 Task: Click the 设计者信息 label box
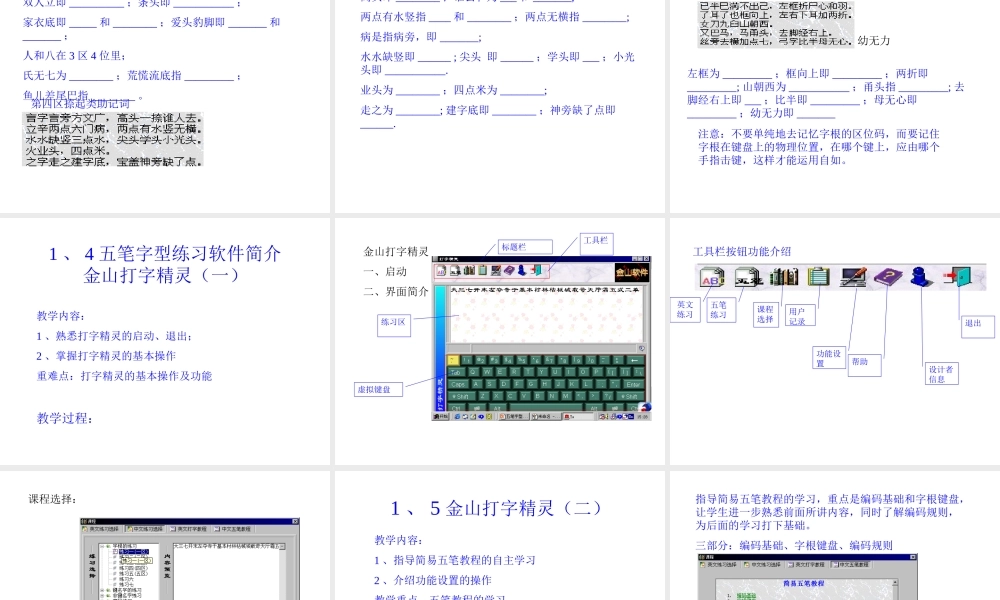tap(942, 374)
